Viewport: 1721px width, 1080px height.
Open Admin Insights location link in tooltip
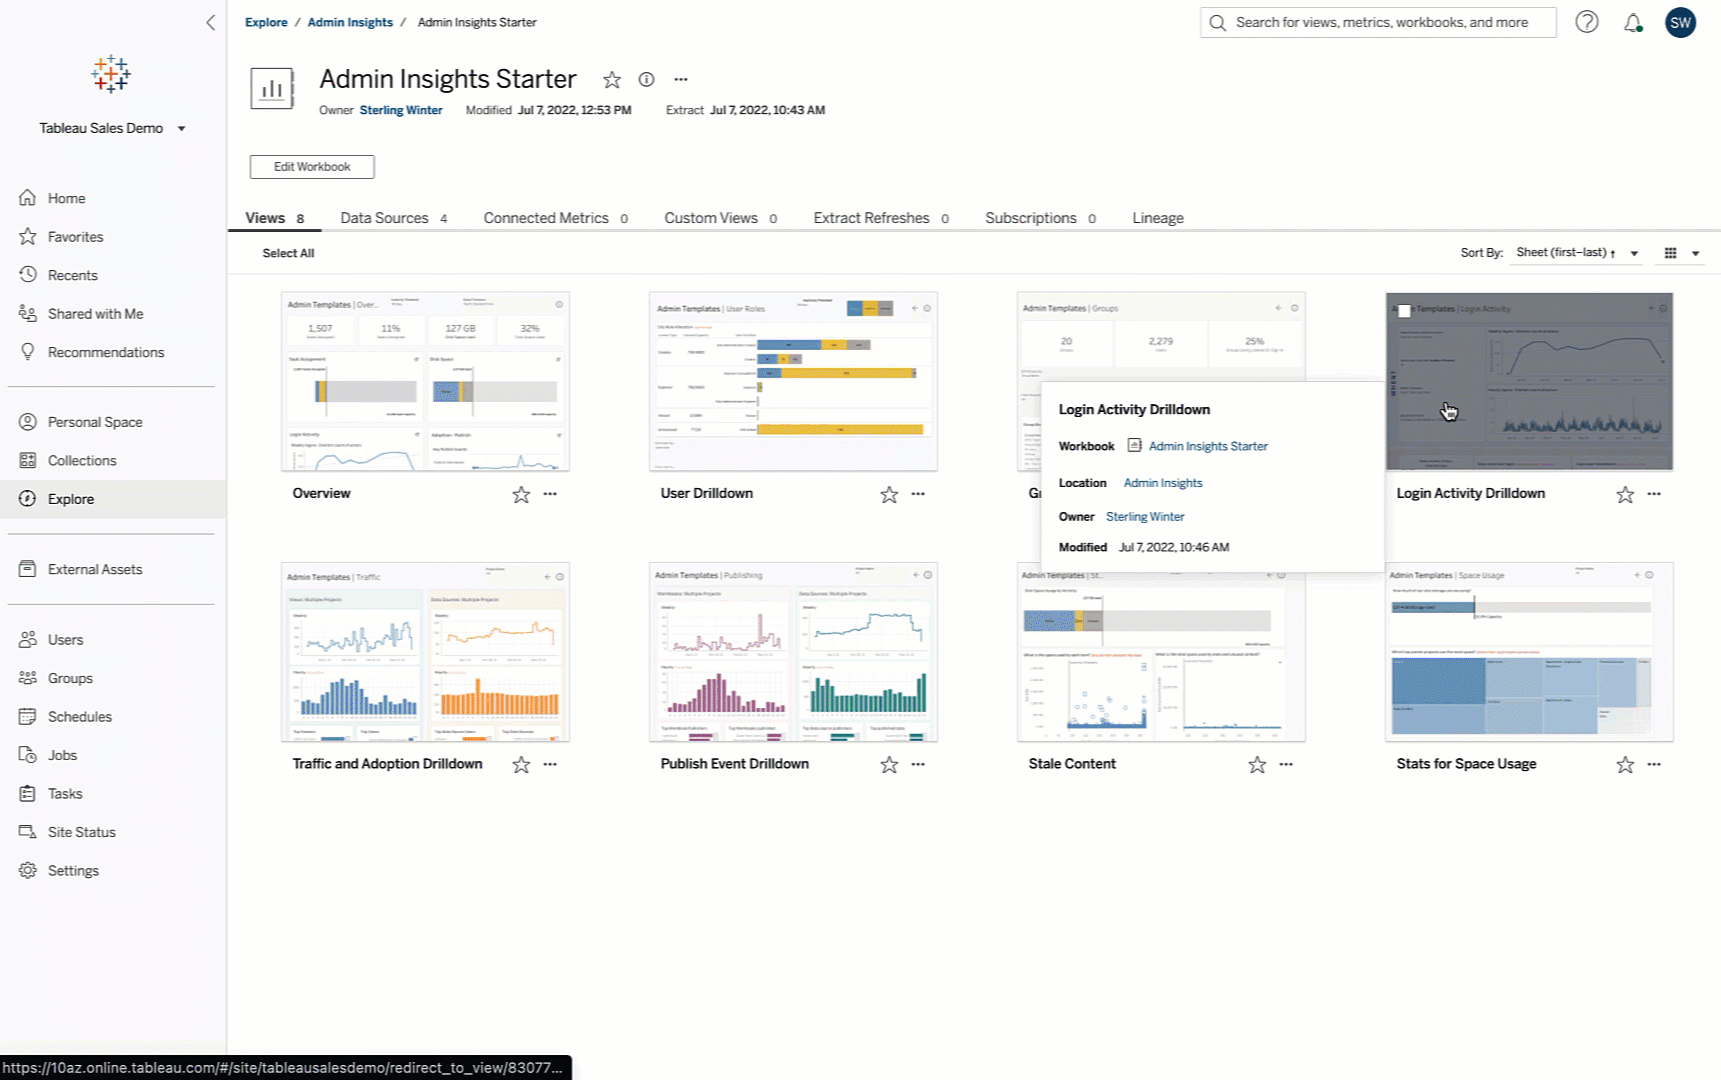[1163, 483]
